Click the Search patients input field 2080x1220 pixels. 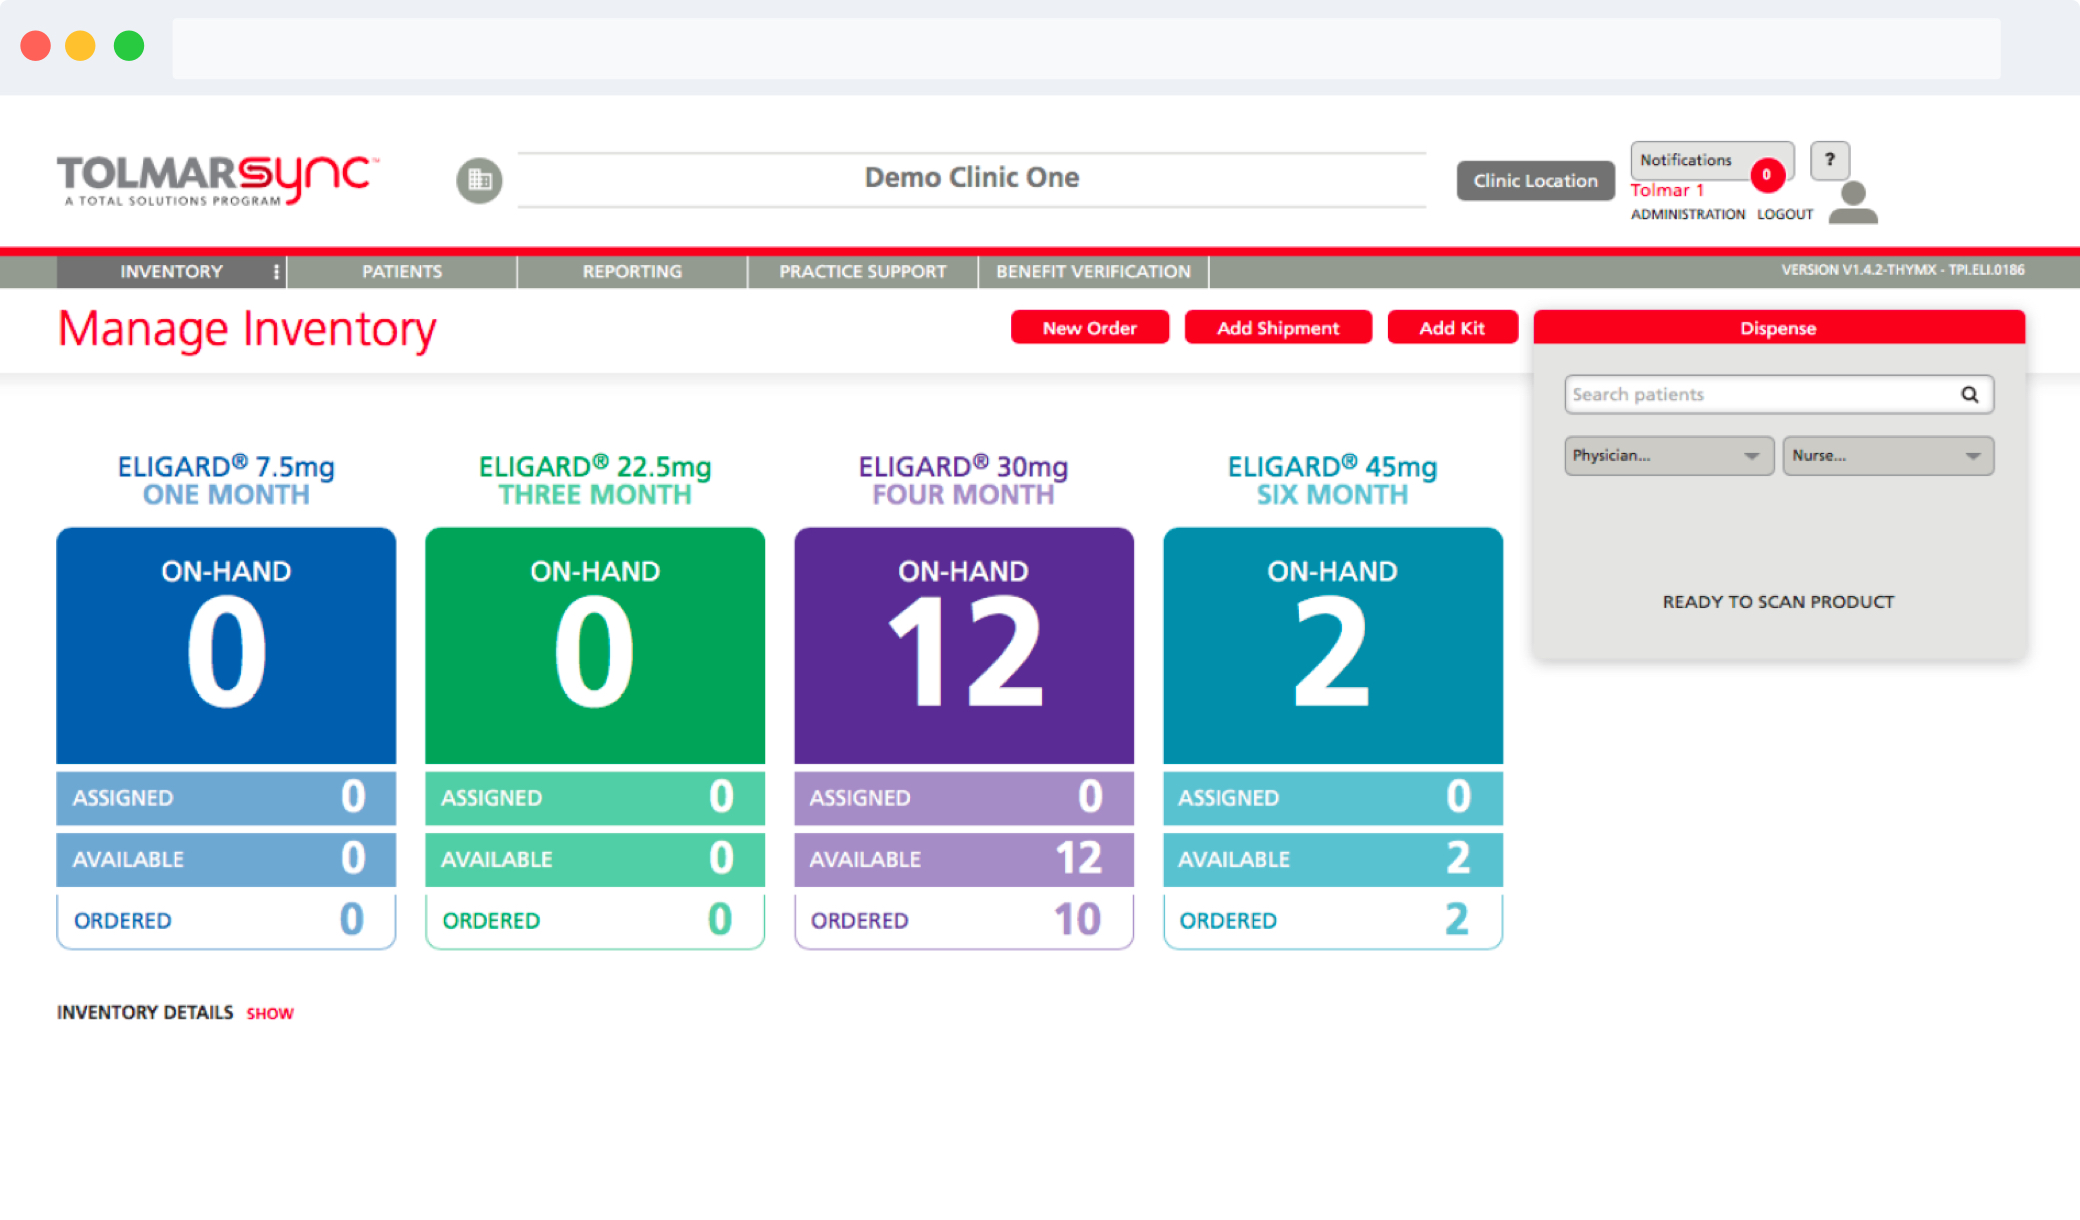pos(1760,394)
